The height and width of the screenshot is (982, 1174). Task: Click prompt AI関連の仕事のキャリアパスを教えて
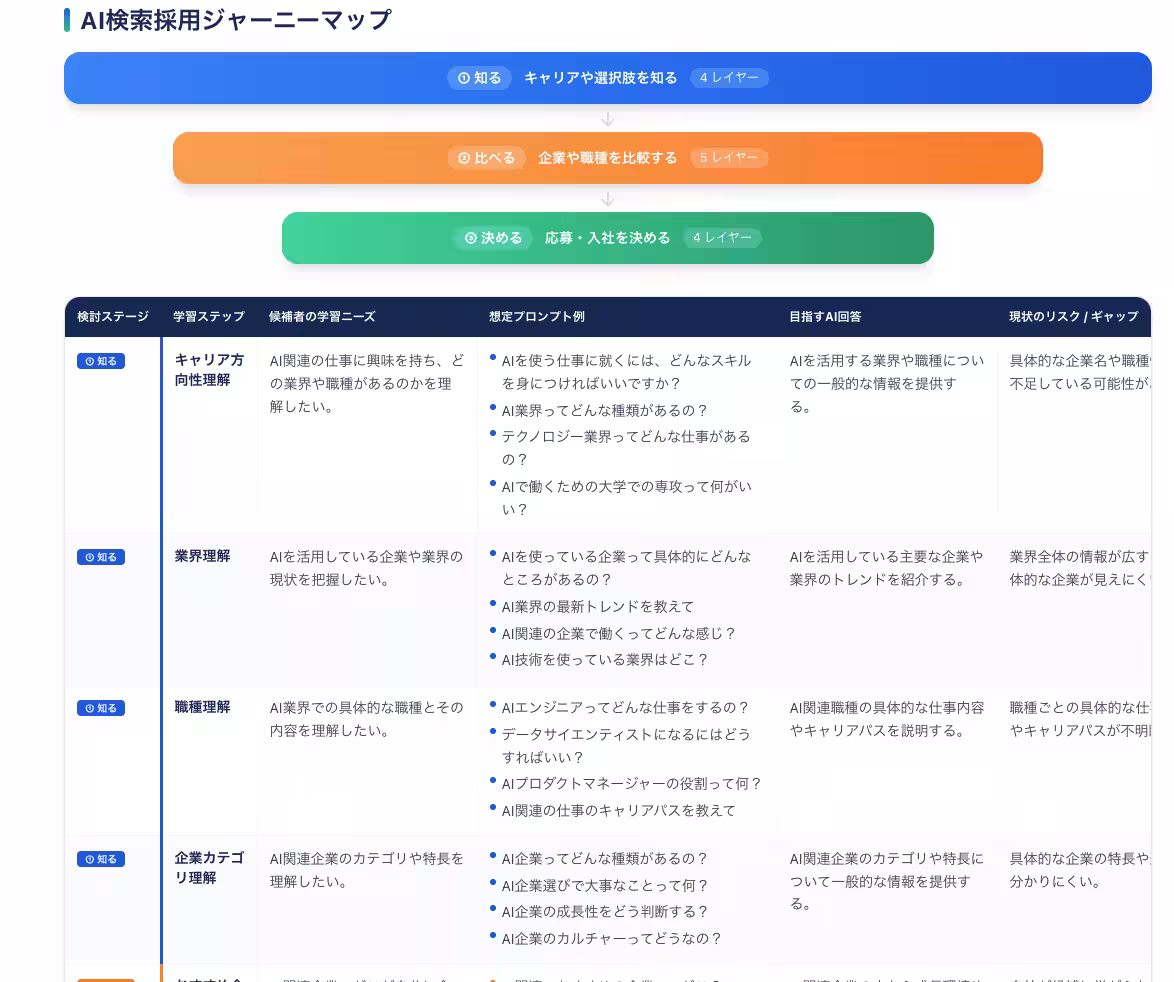click(x=618, y=811)
